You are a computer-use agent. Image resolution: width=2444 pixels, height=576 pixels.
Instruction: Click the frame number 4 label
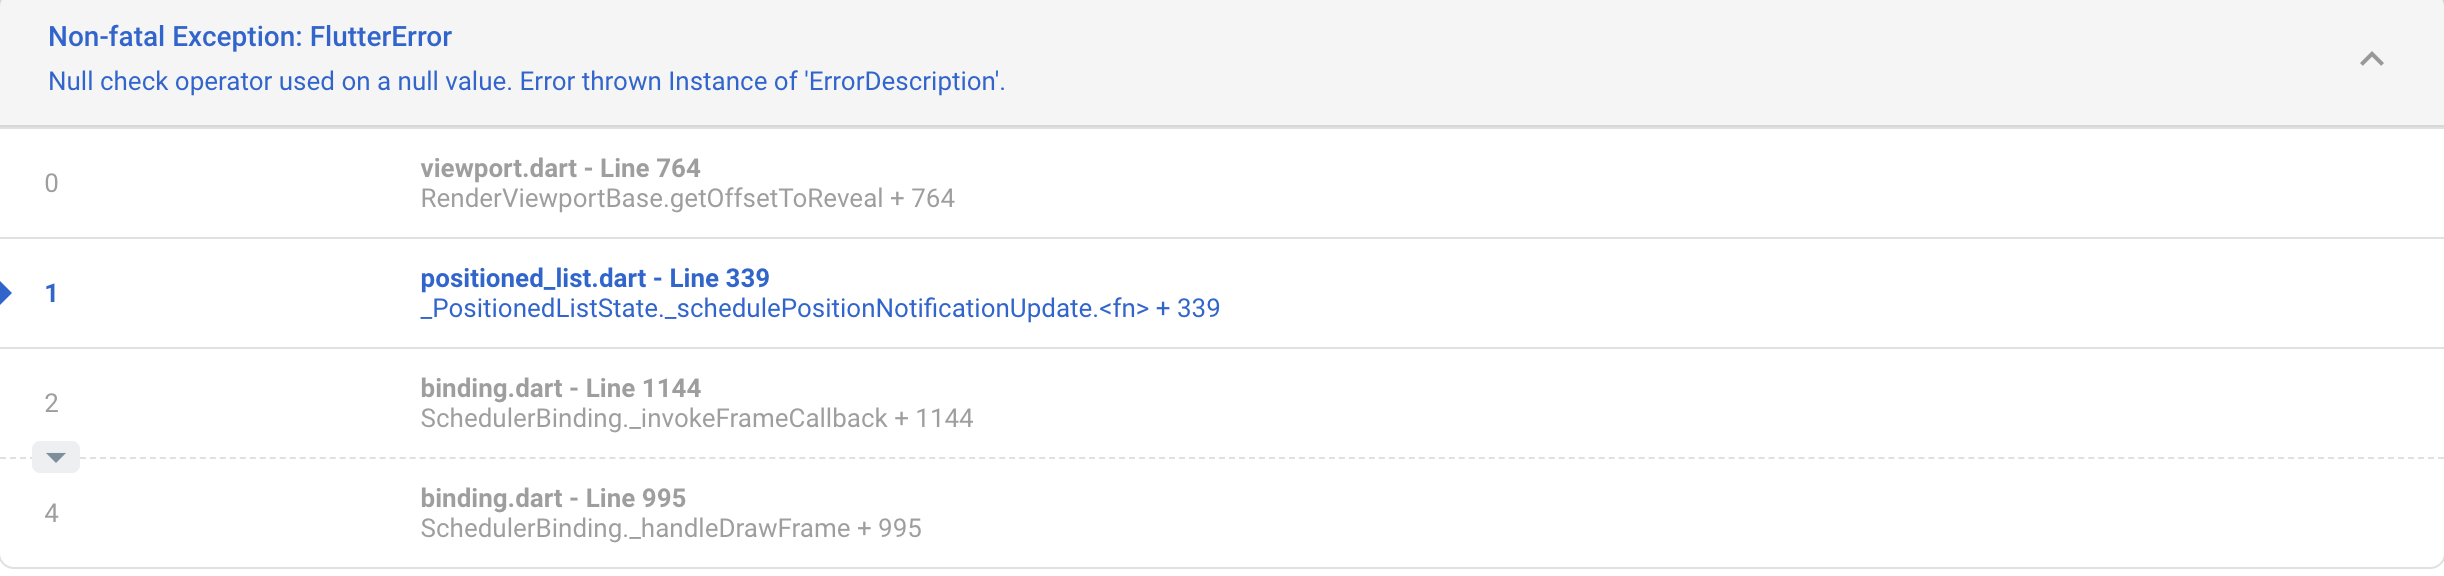click(x=52, y=512)
